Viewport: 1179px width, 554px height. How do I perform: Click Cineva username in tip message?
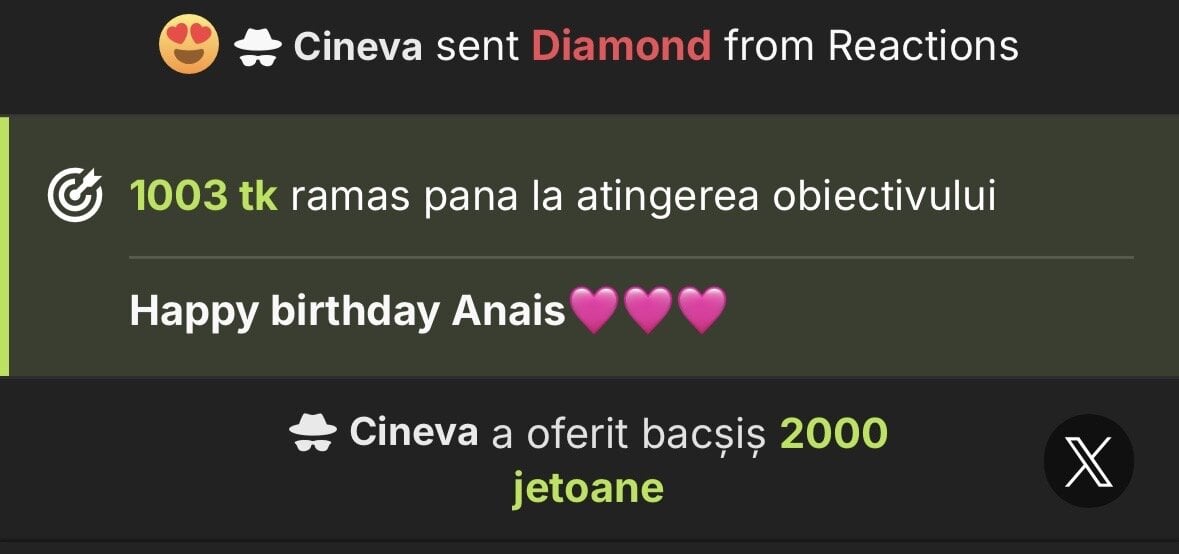413,433
